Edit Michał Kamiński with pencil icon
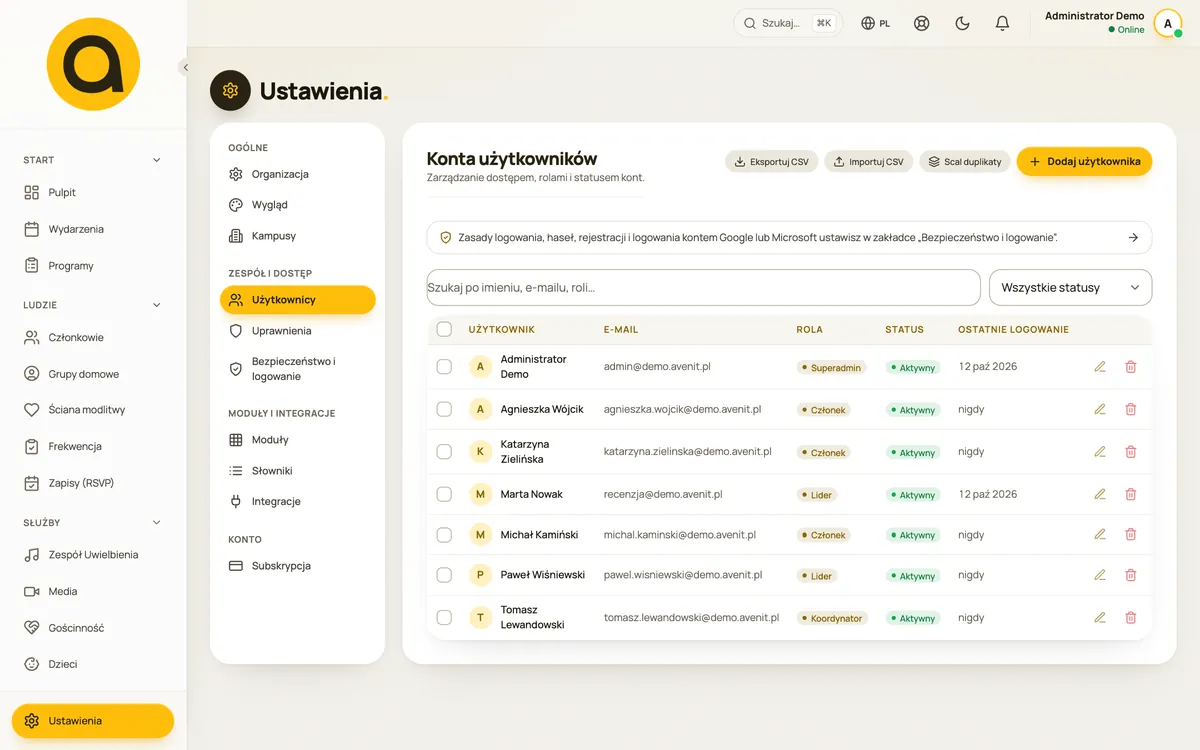Screen dimensions: 1200x750 pos(1100,535)
